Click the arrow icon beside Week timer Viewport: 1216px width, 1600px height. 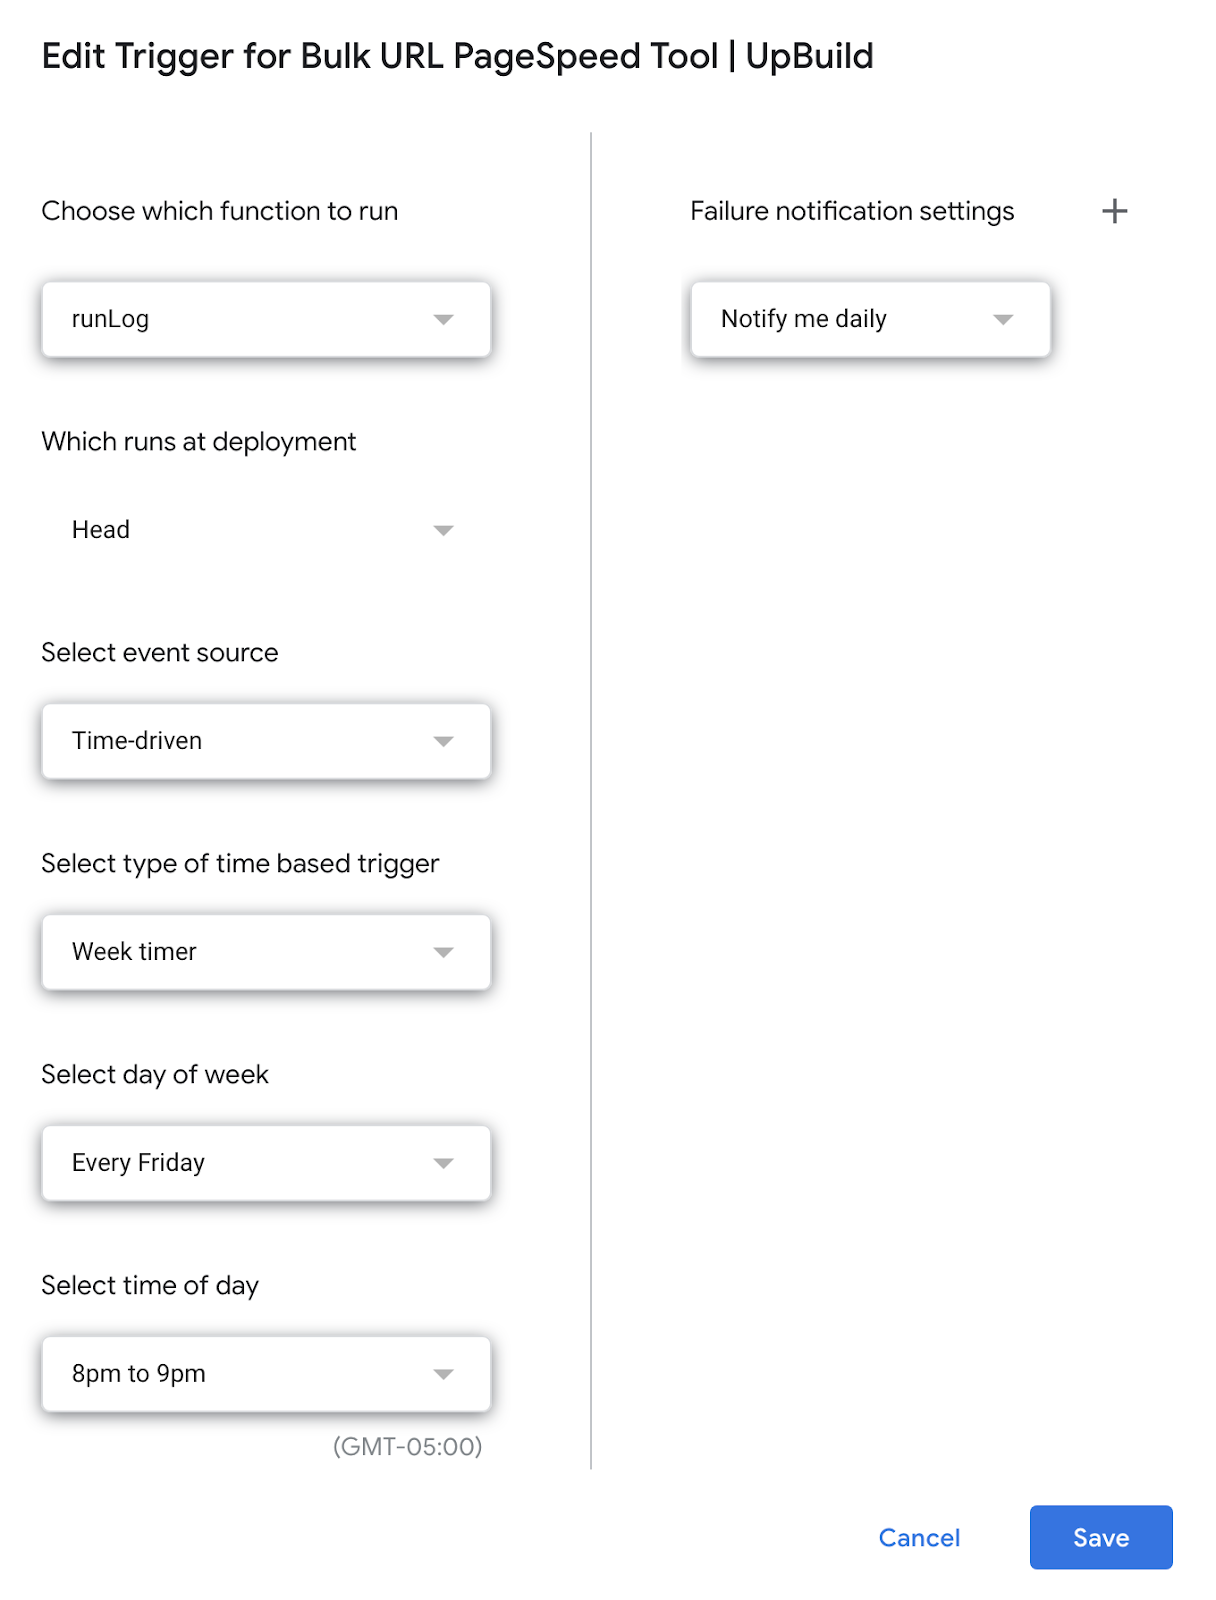pyautogui.click(x=443, y=952)
